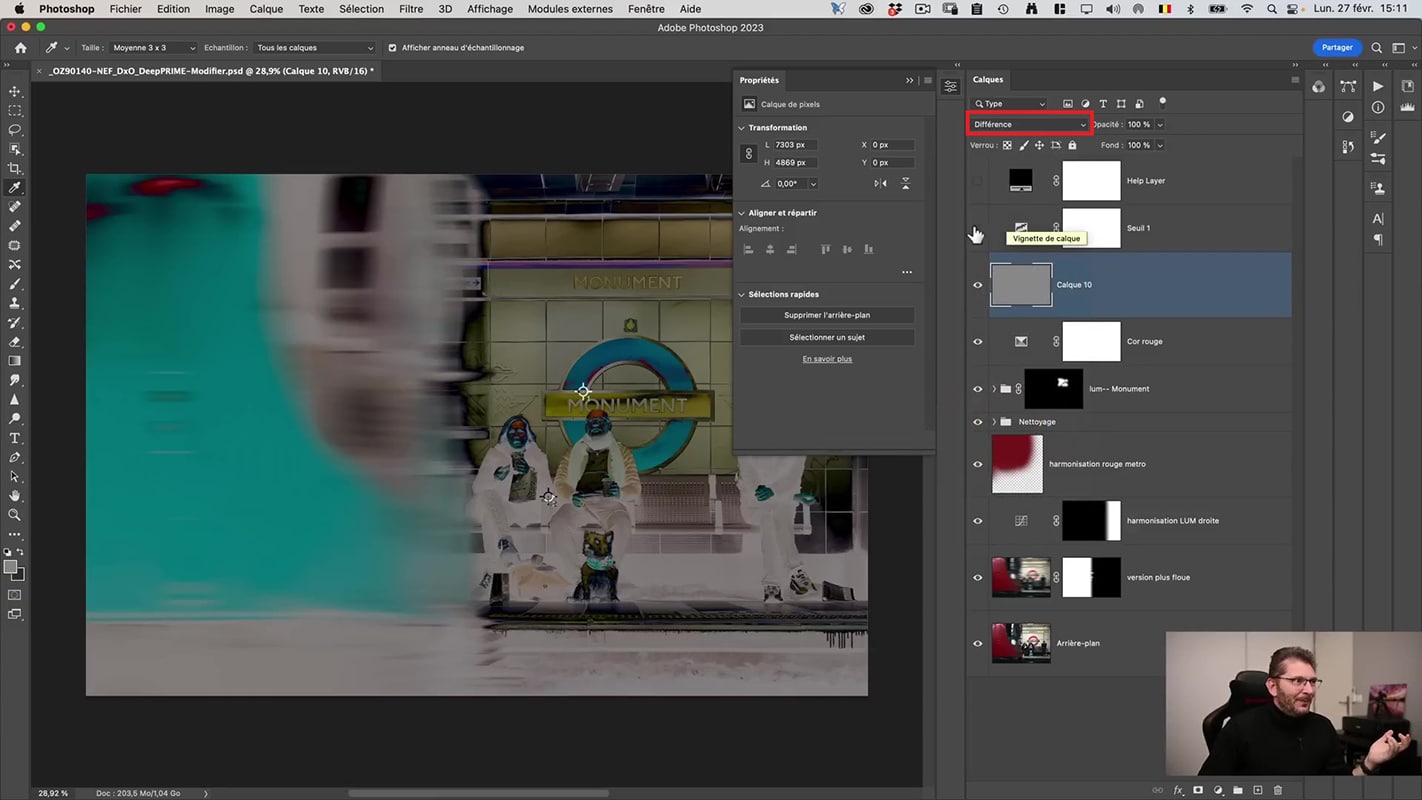
Task: Add a layer mask
Action: tap(1198, 790)
